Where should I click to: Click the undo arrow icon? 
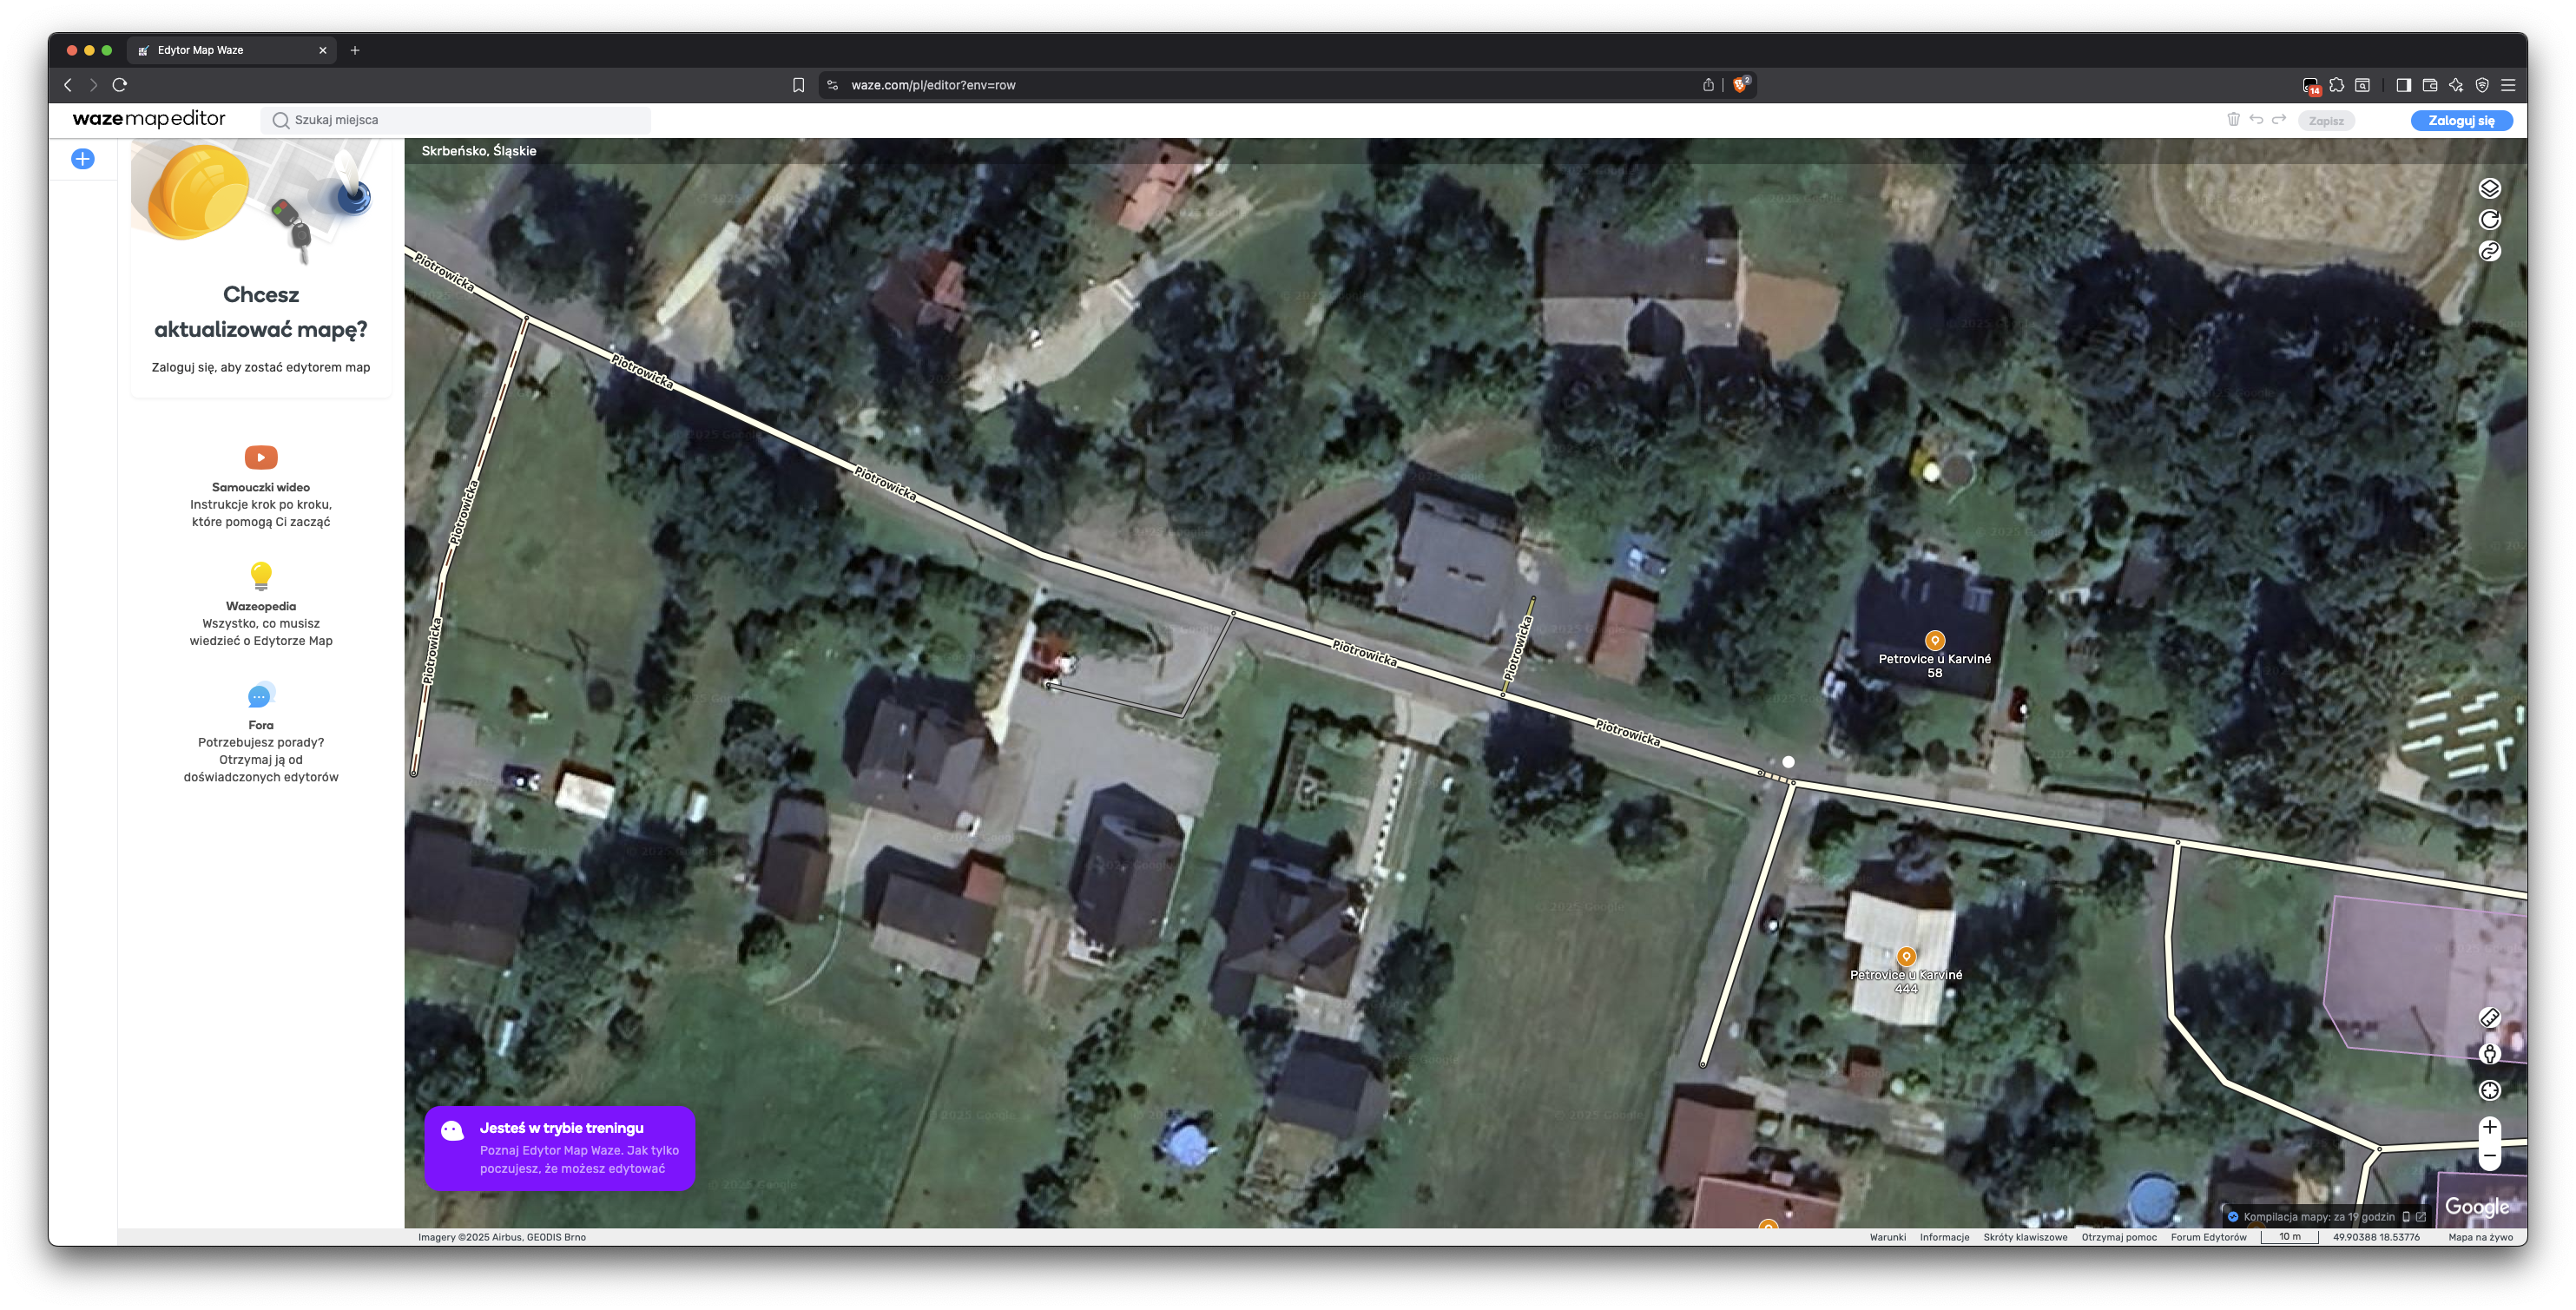(x=2256, y=120)
